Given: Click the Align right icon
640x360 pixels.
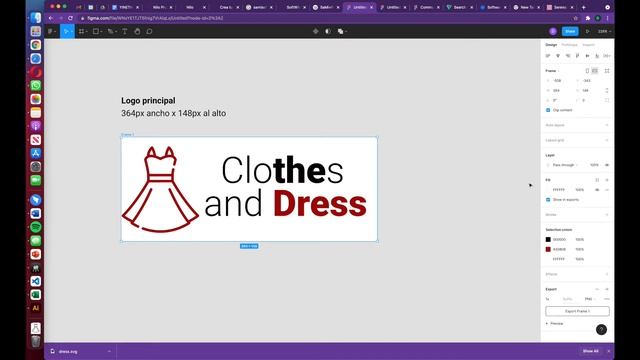Looking at the screenshot, I should pyautogui.click(x=567, y=56).
